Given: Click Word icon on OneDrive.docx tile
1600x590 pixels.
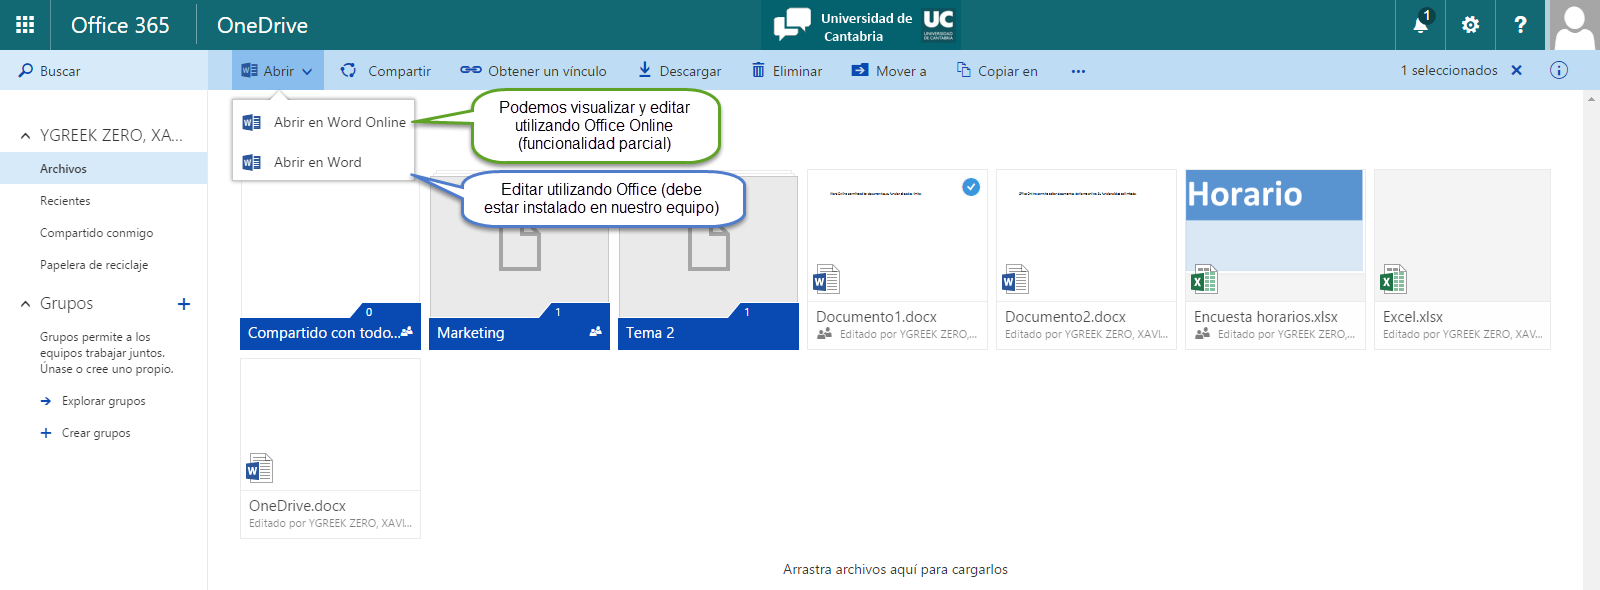Looking at the screenshot, I should 259,468.
